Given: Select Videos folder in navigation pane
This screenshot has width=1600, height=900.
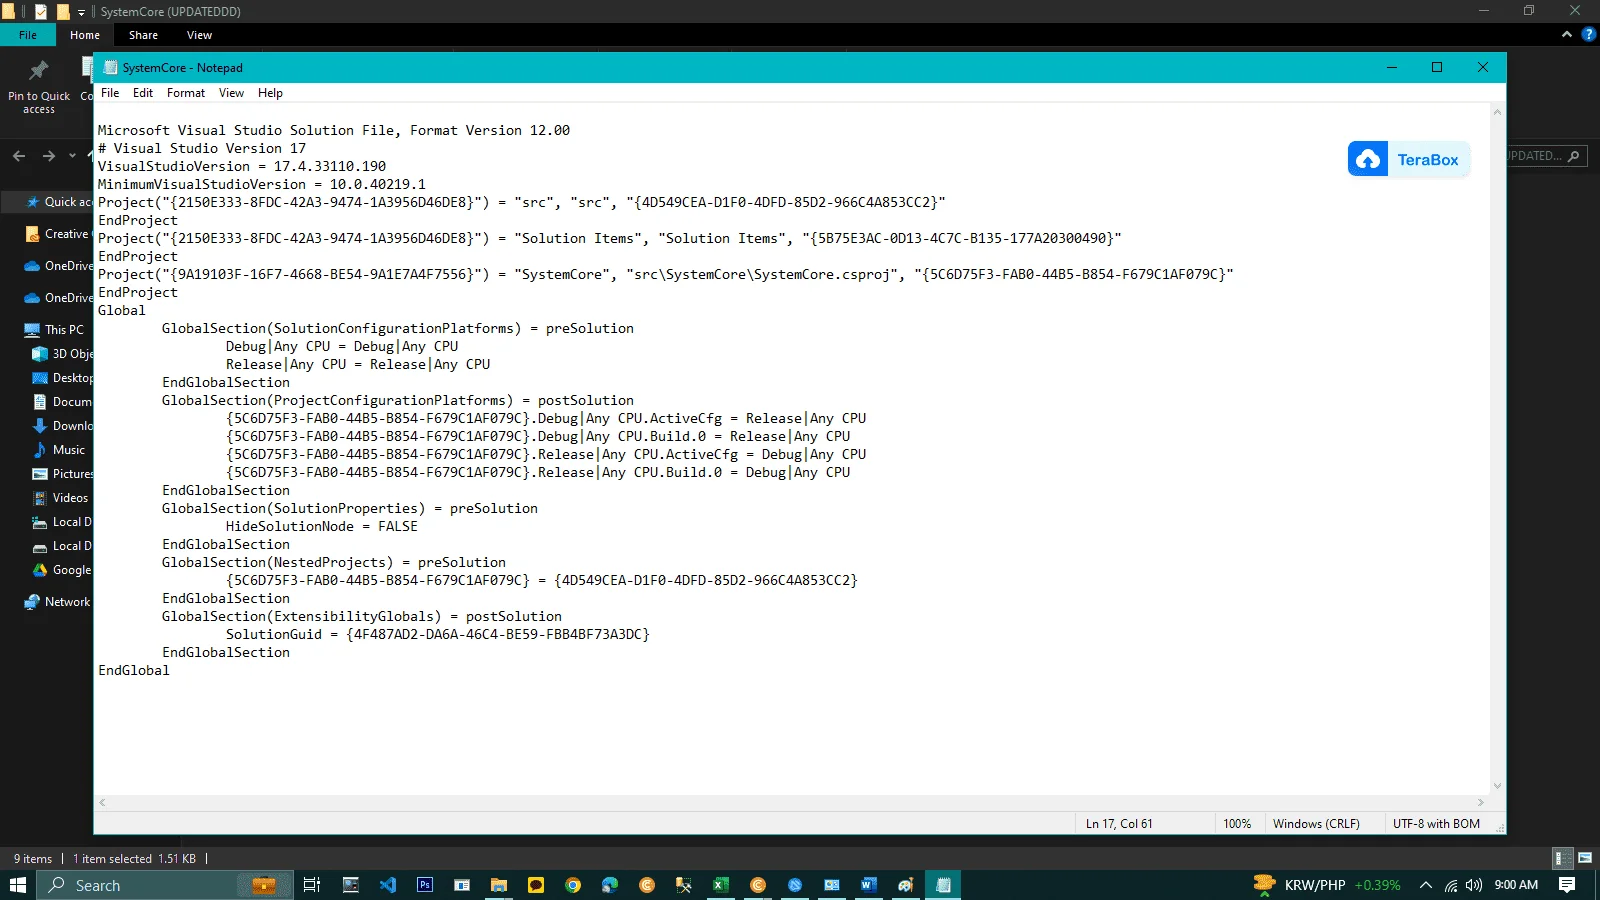Looking at the screenshot, I should (x=62, y=498).
